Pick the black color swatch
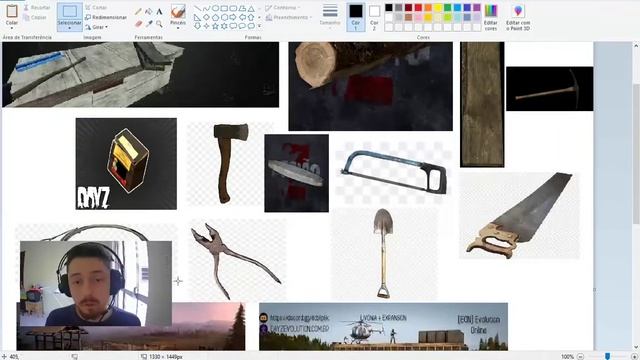 click(389, 7)
